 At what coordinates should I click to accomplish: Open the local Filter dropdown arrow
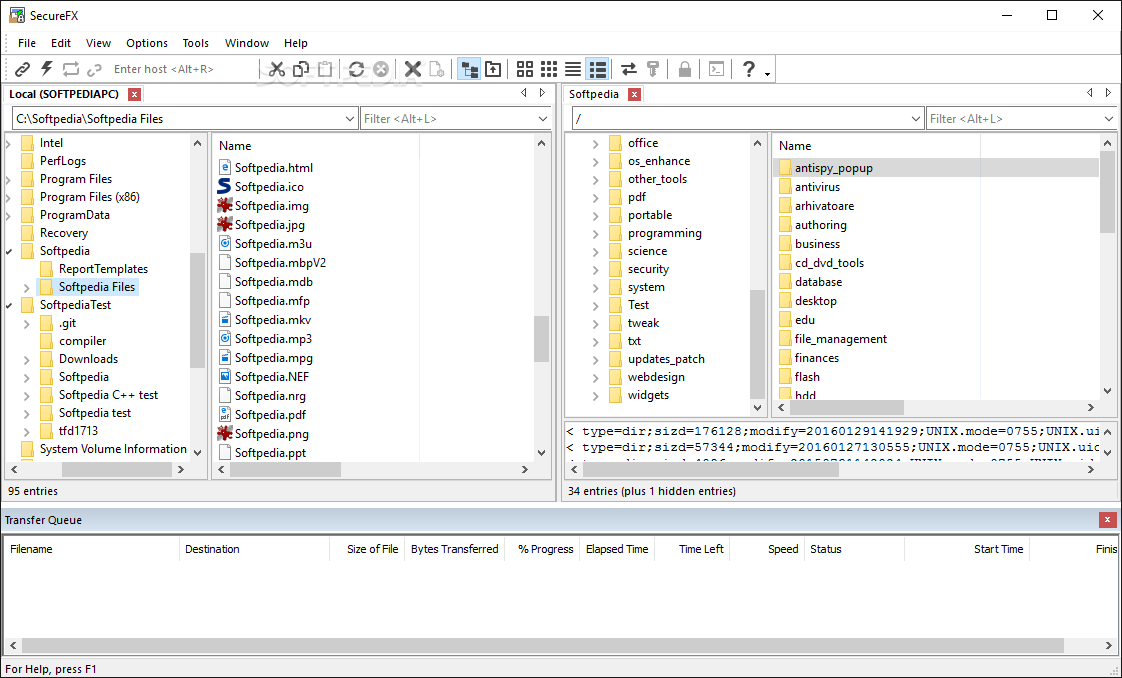pyautogui.click(x=542, y=119)
